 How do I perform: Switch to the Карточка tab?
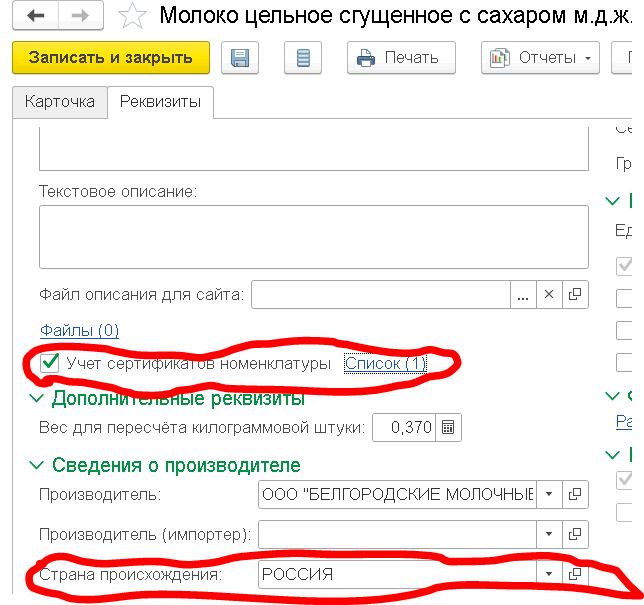coord(60,102)
